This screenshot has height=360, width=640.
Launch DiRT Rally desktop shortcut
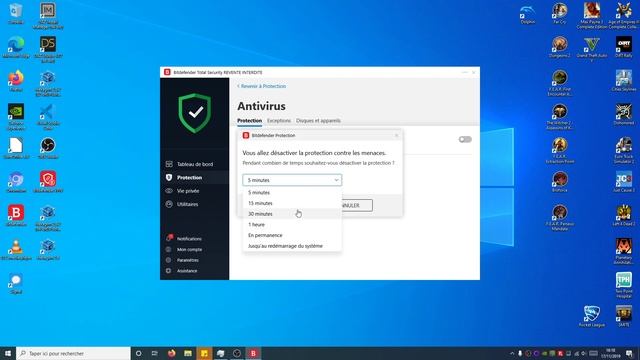tap(624, 47)
